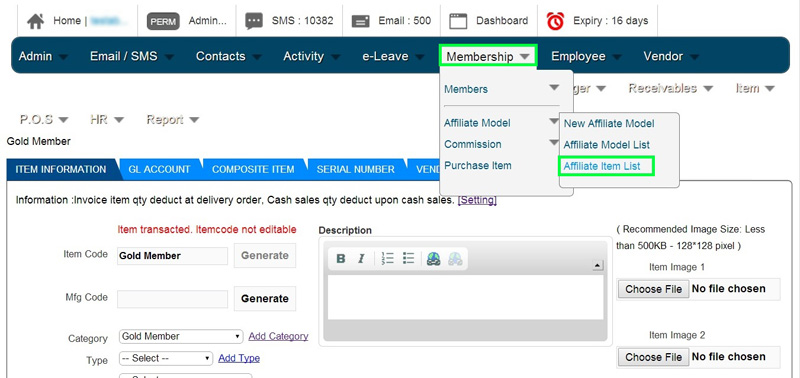The width and height of the screenshot is (800, 378).
Task: Select New Affiliate Model
Action: pos(609,123)
